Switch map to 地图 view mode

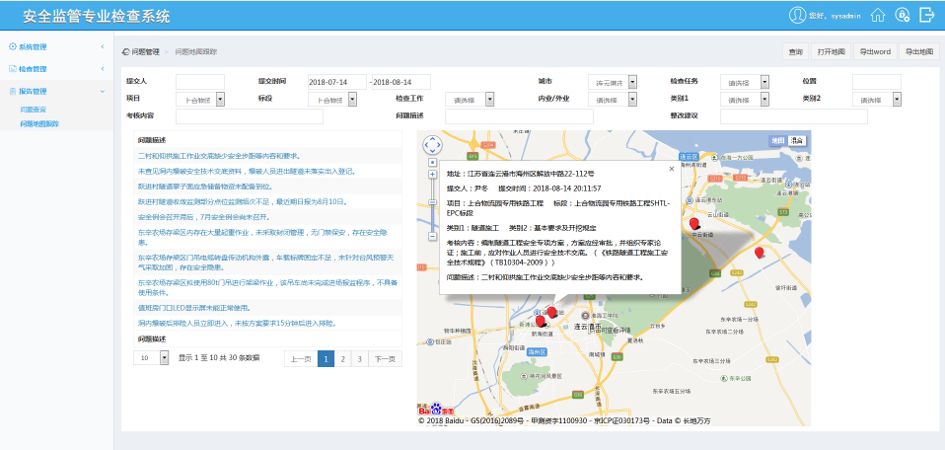tap(778, 140)
